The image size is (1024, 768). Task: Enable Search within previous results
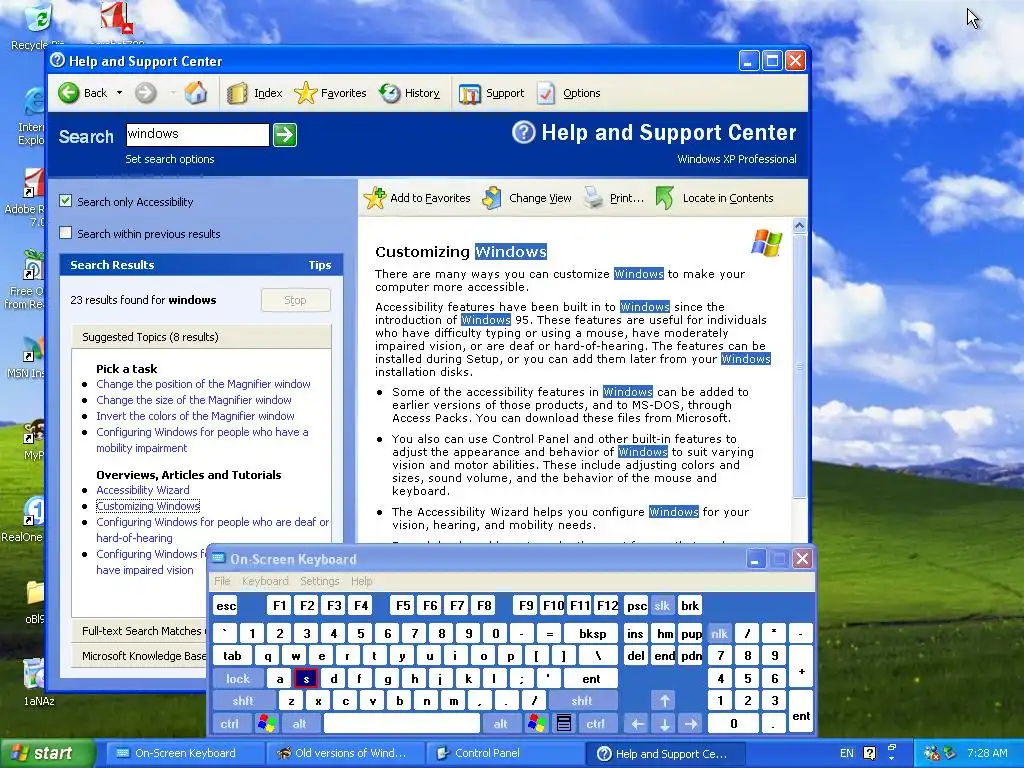[x=65, y=232]
